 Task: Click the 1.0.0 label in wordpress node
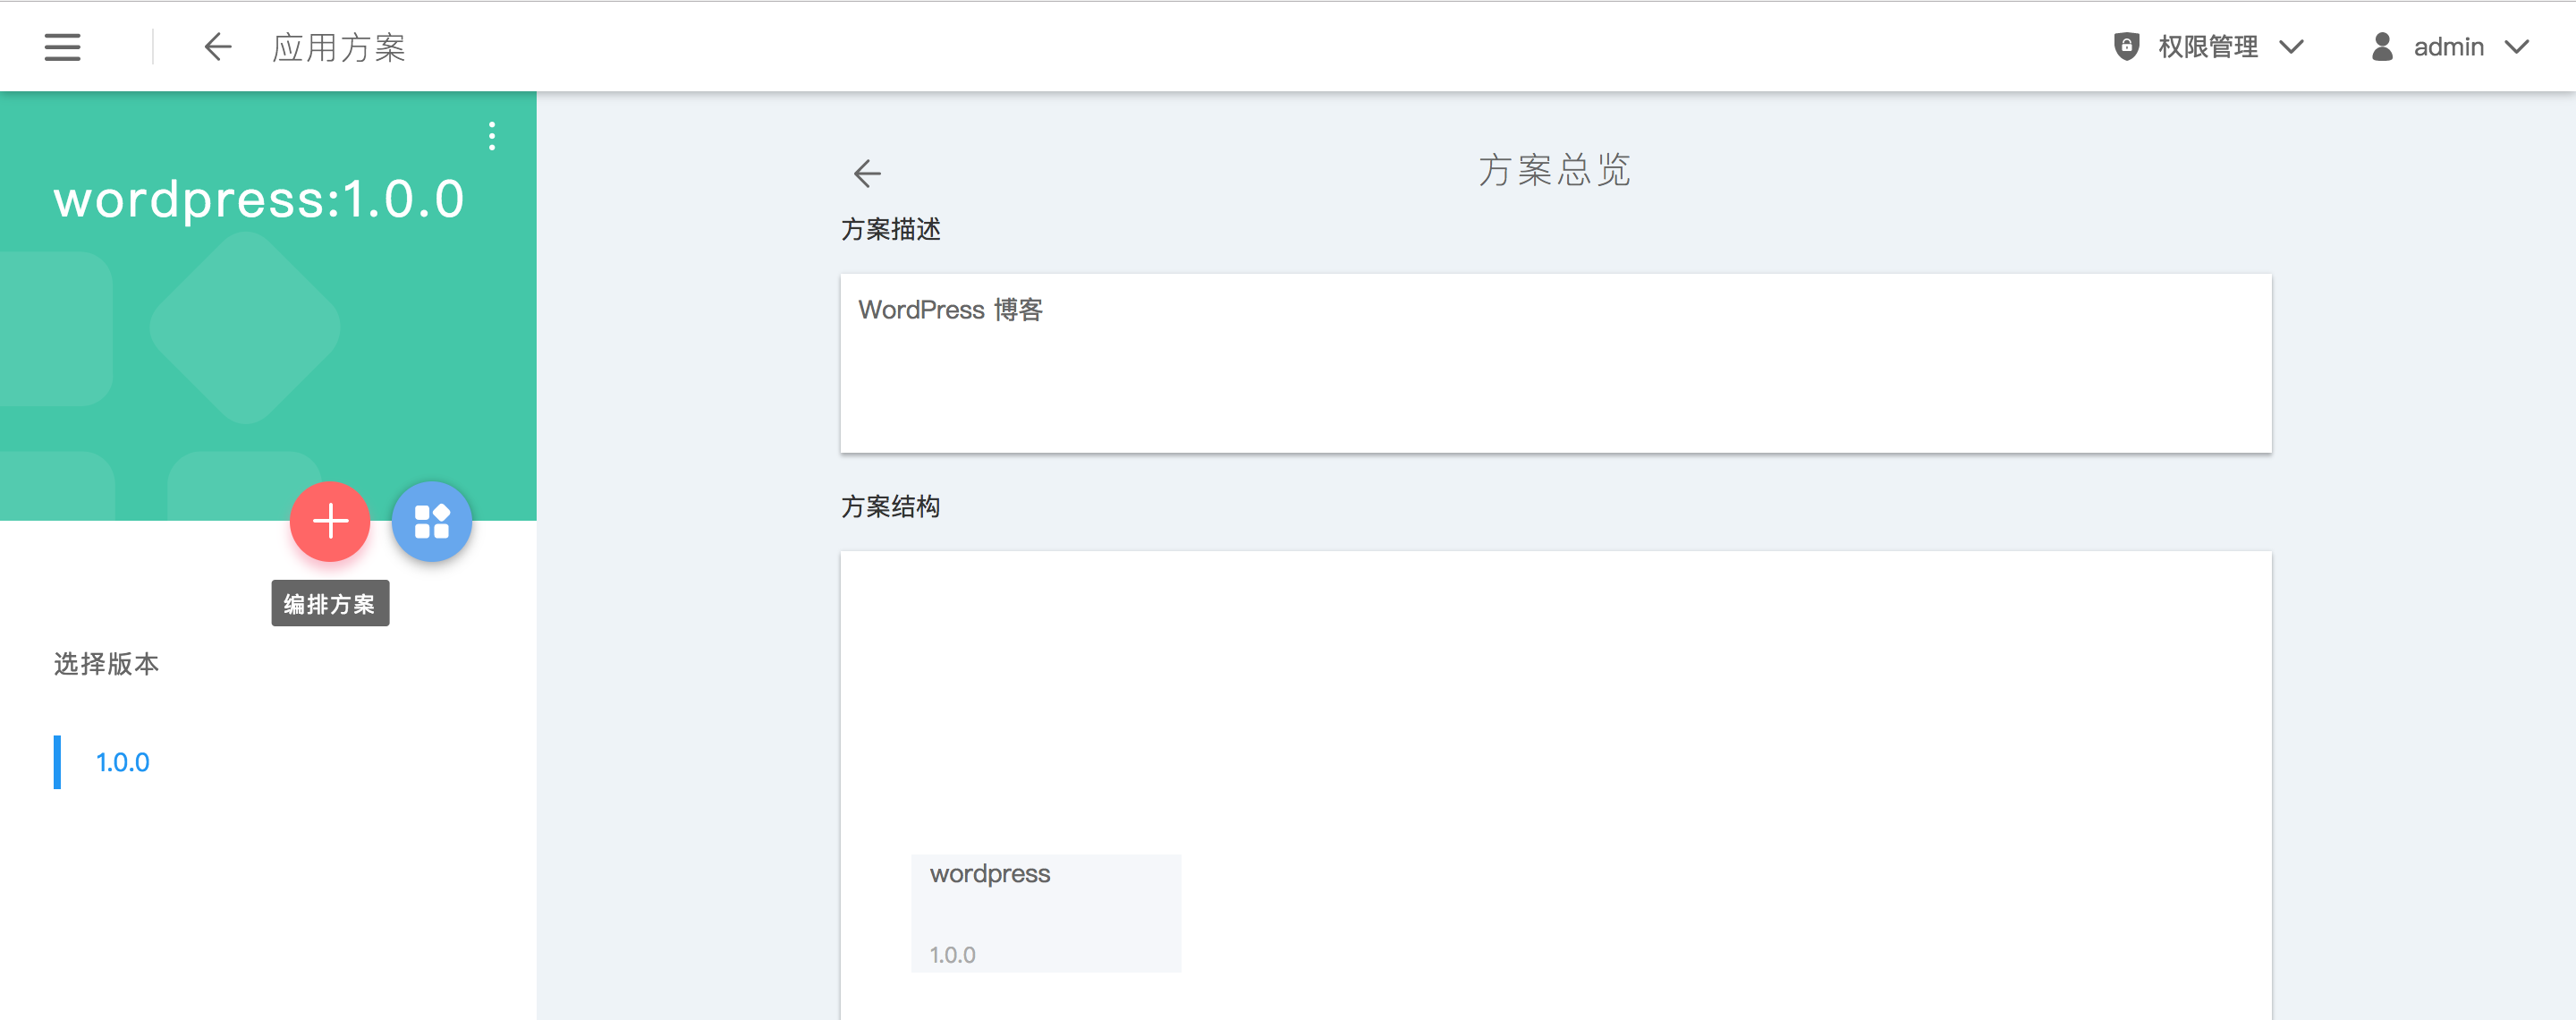[x=952, y=955]
